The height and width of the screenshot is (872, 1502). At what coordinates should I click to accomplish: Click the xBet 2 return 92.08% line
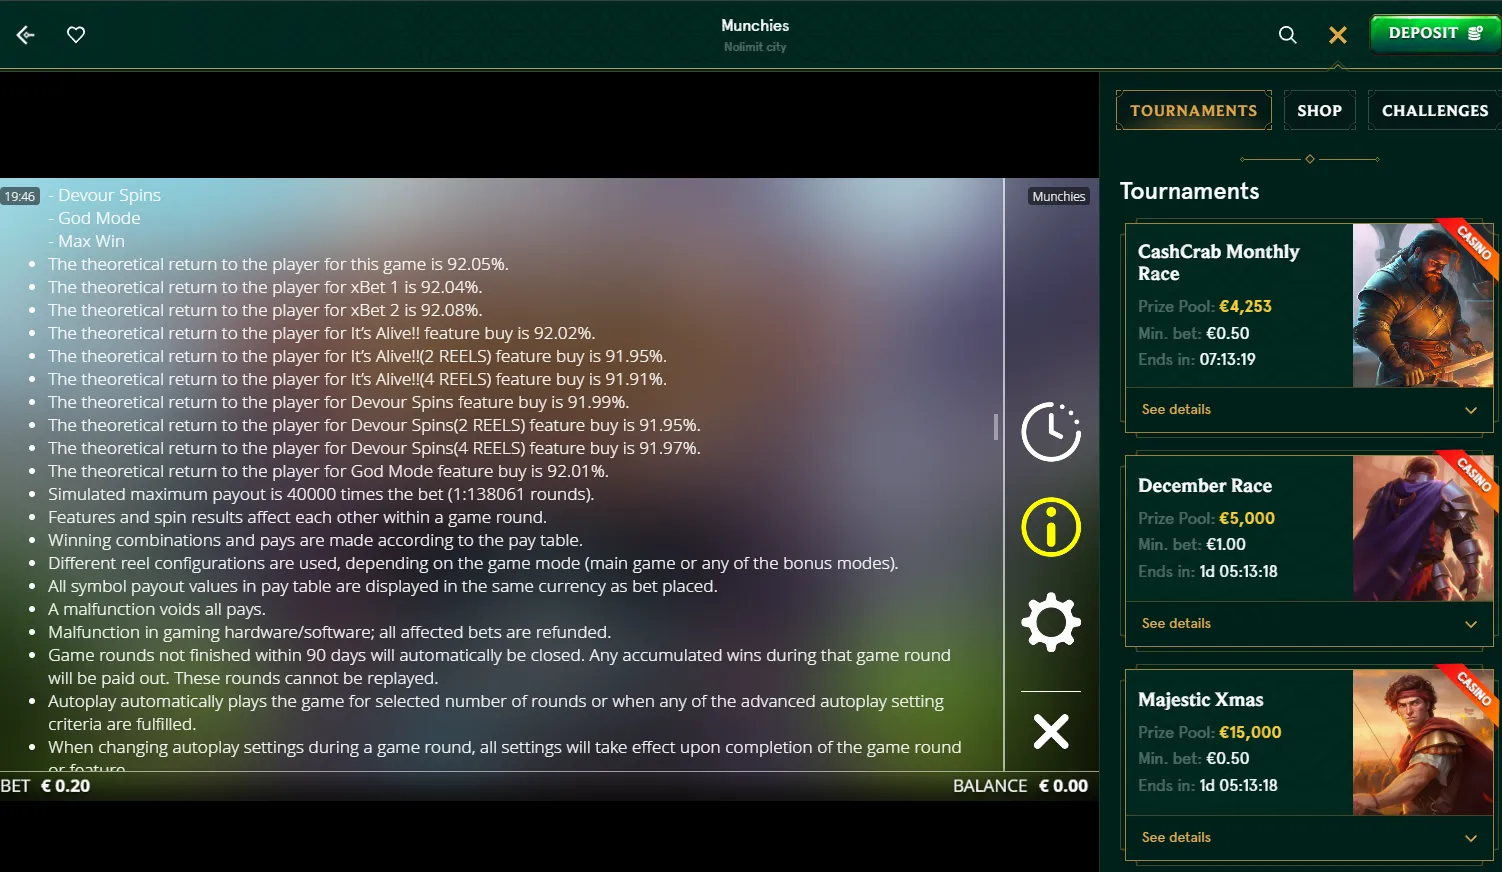click(x=265, y=310)
